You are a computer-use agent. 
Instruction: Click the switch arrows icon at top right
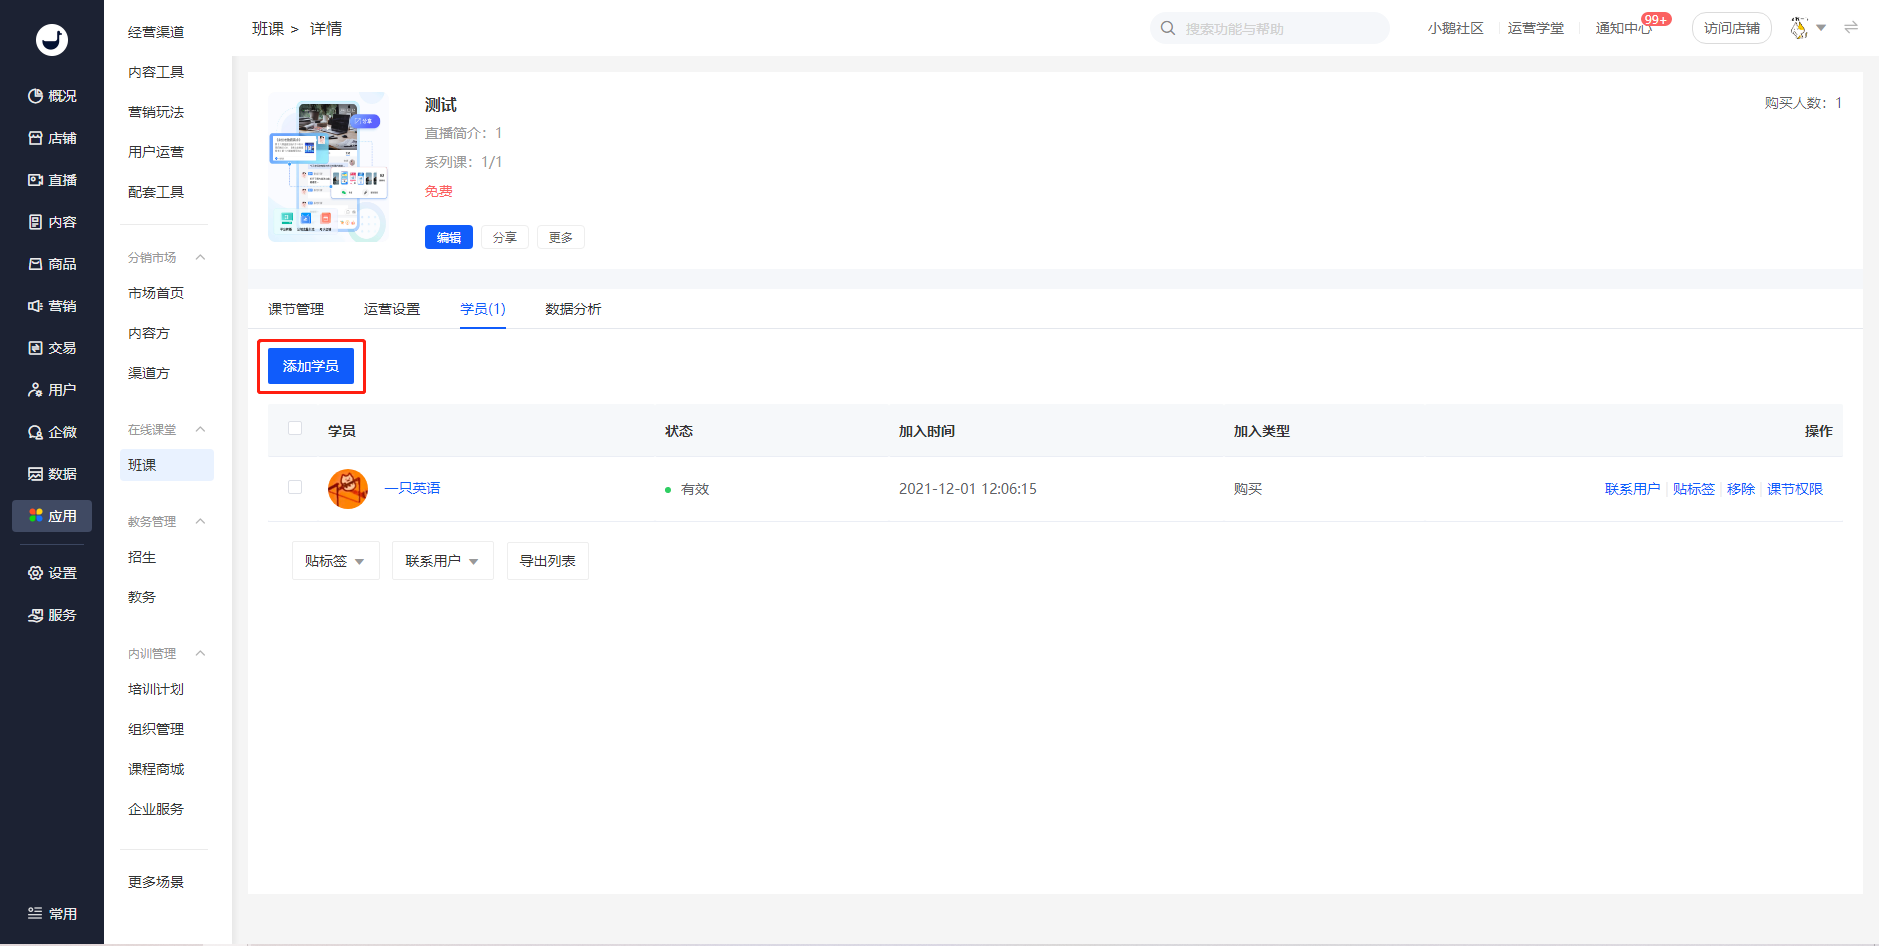click(x=1851, y=28)
